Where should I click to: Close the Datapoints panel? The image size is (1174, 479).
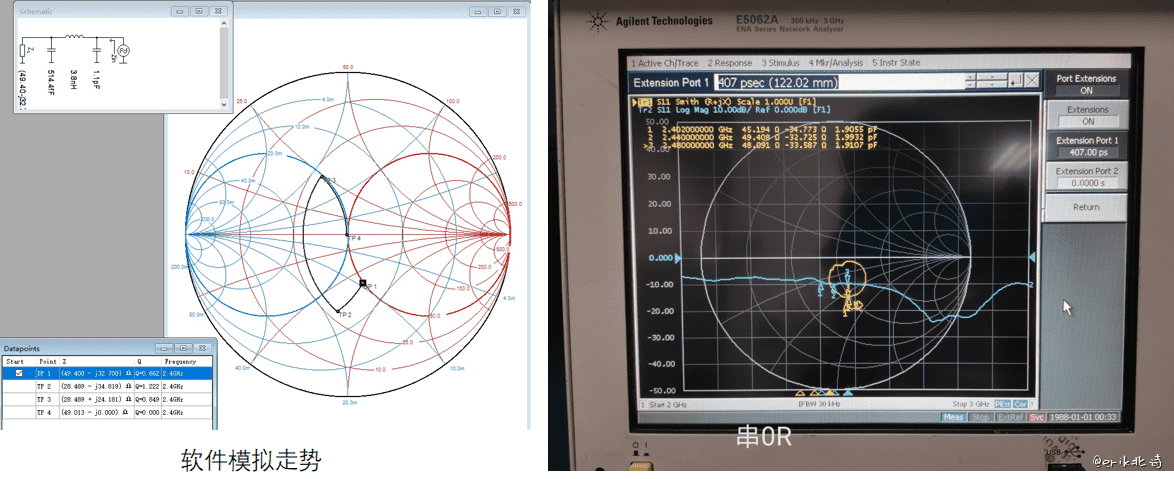click(204, 348)
